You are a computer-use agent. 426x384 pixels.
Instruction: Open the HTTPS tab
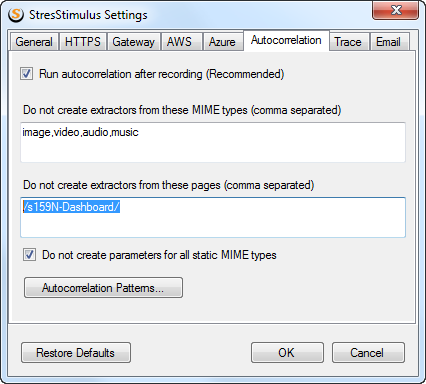coord(83,42)
